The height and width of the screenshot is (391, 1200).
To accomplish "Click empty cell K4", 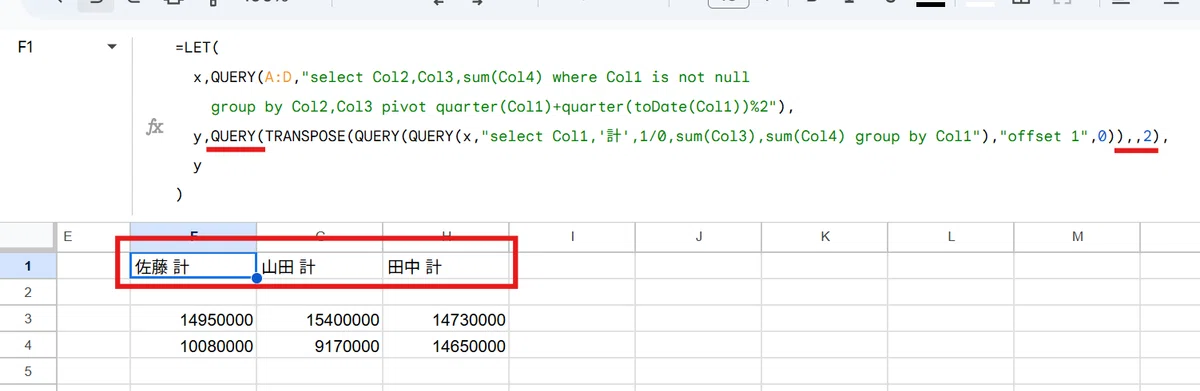I will (825, 345).
